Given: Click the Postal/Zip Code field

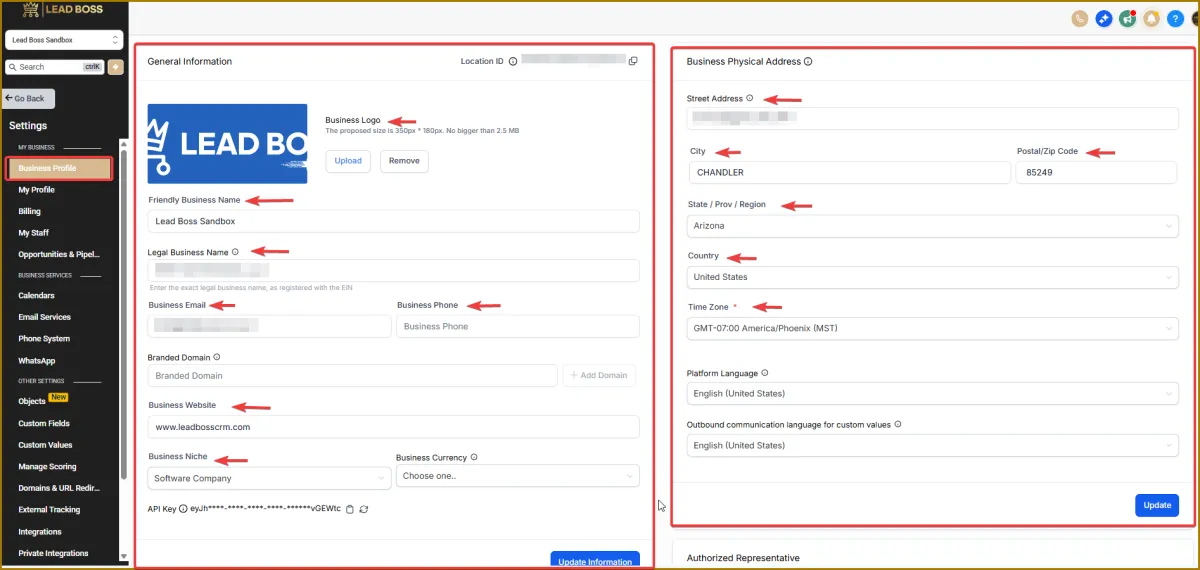Looking at the screenshot, I should tap(1097, 172).
